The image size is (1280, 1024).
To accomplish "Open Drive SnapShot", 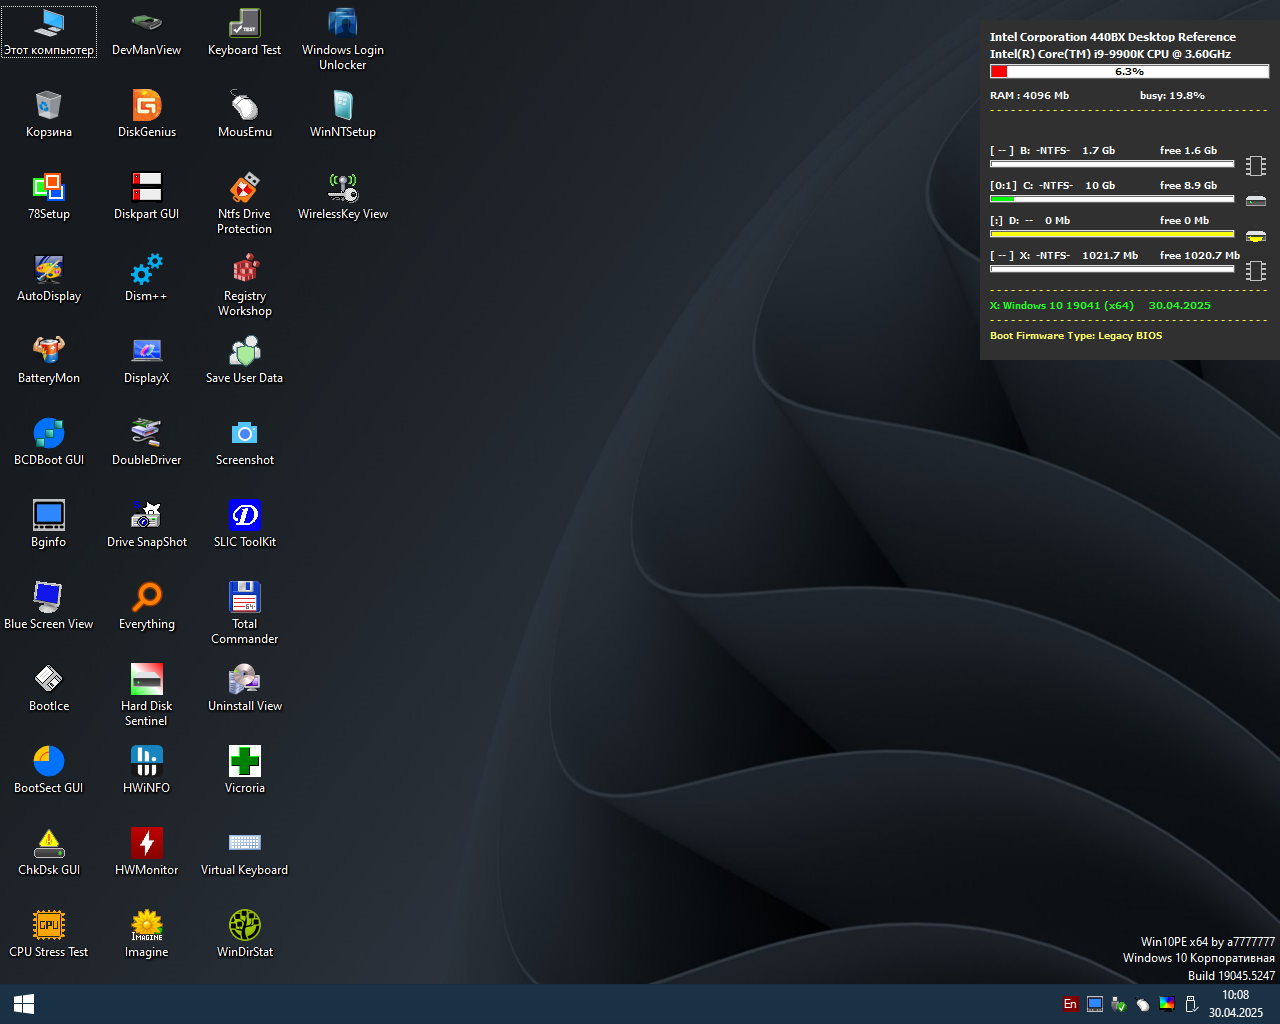I will [x=146, y=524].
